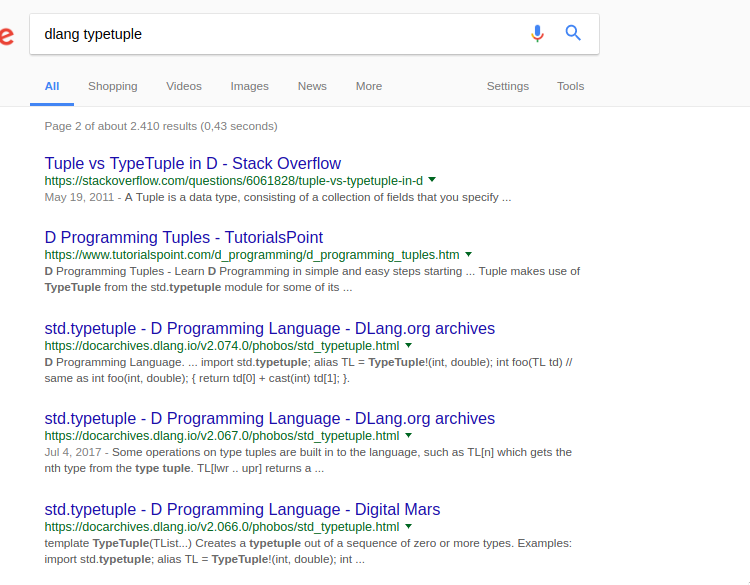Click the 'May 19, 2011' snippet text
Screen dimensions: 750x585
tap(79, 198)
